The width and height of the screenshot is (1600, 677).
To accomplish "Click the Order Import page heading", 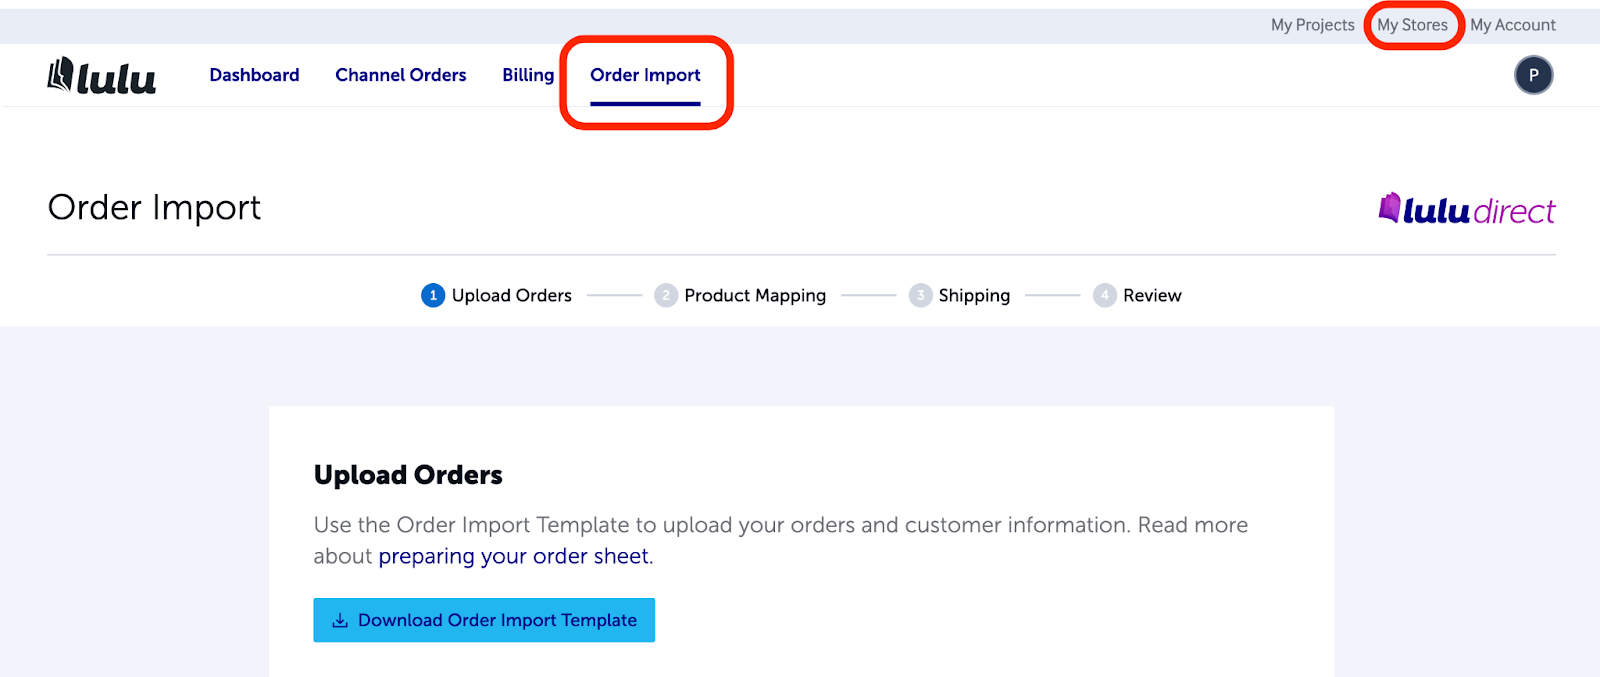I will pyautogui.click(x=154, y=207).
